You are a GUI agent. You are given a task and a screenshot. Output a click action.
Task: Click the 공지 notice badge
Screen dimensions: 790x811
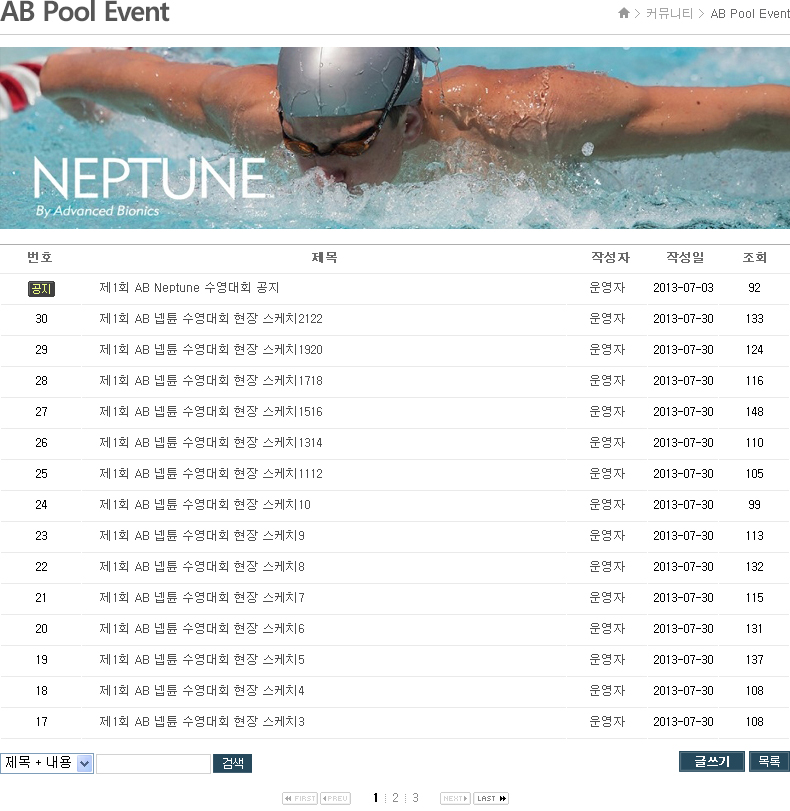click(41, 289)
